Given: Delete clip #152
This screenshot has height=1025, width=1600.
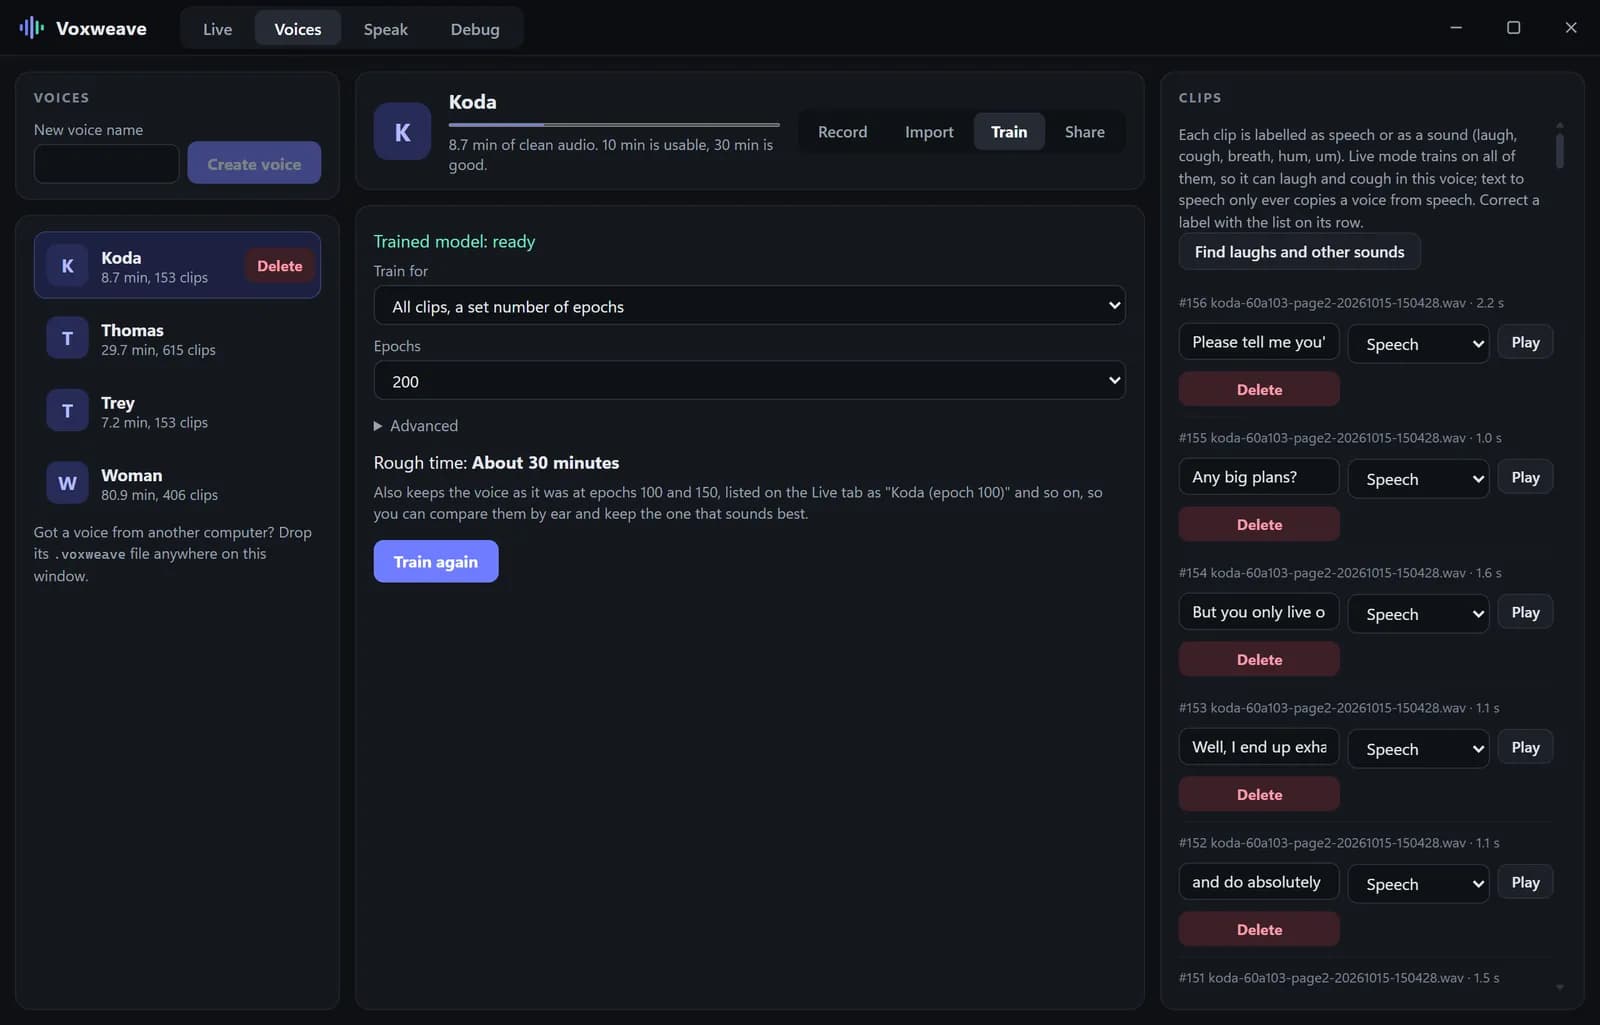Looking at the screenshot, I should coord(1259,930).
